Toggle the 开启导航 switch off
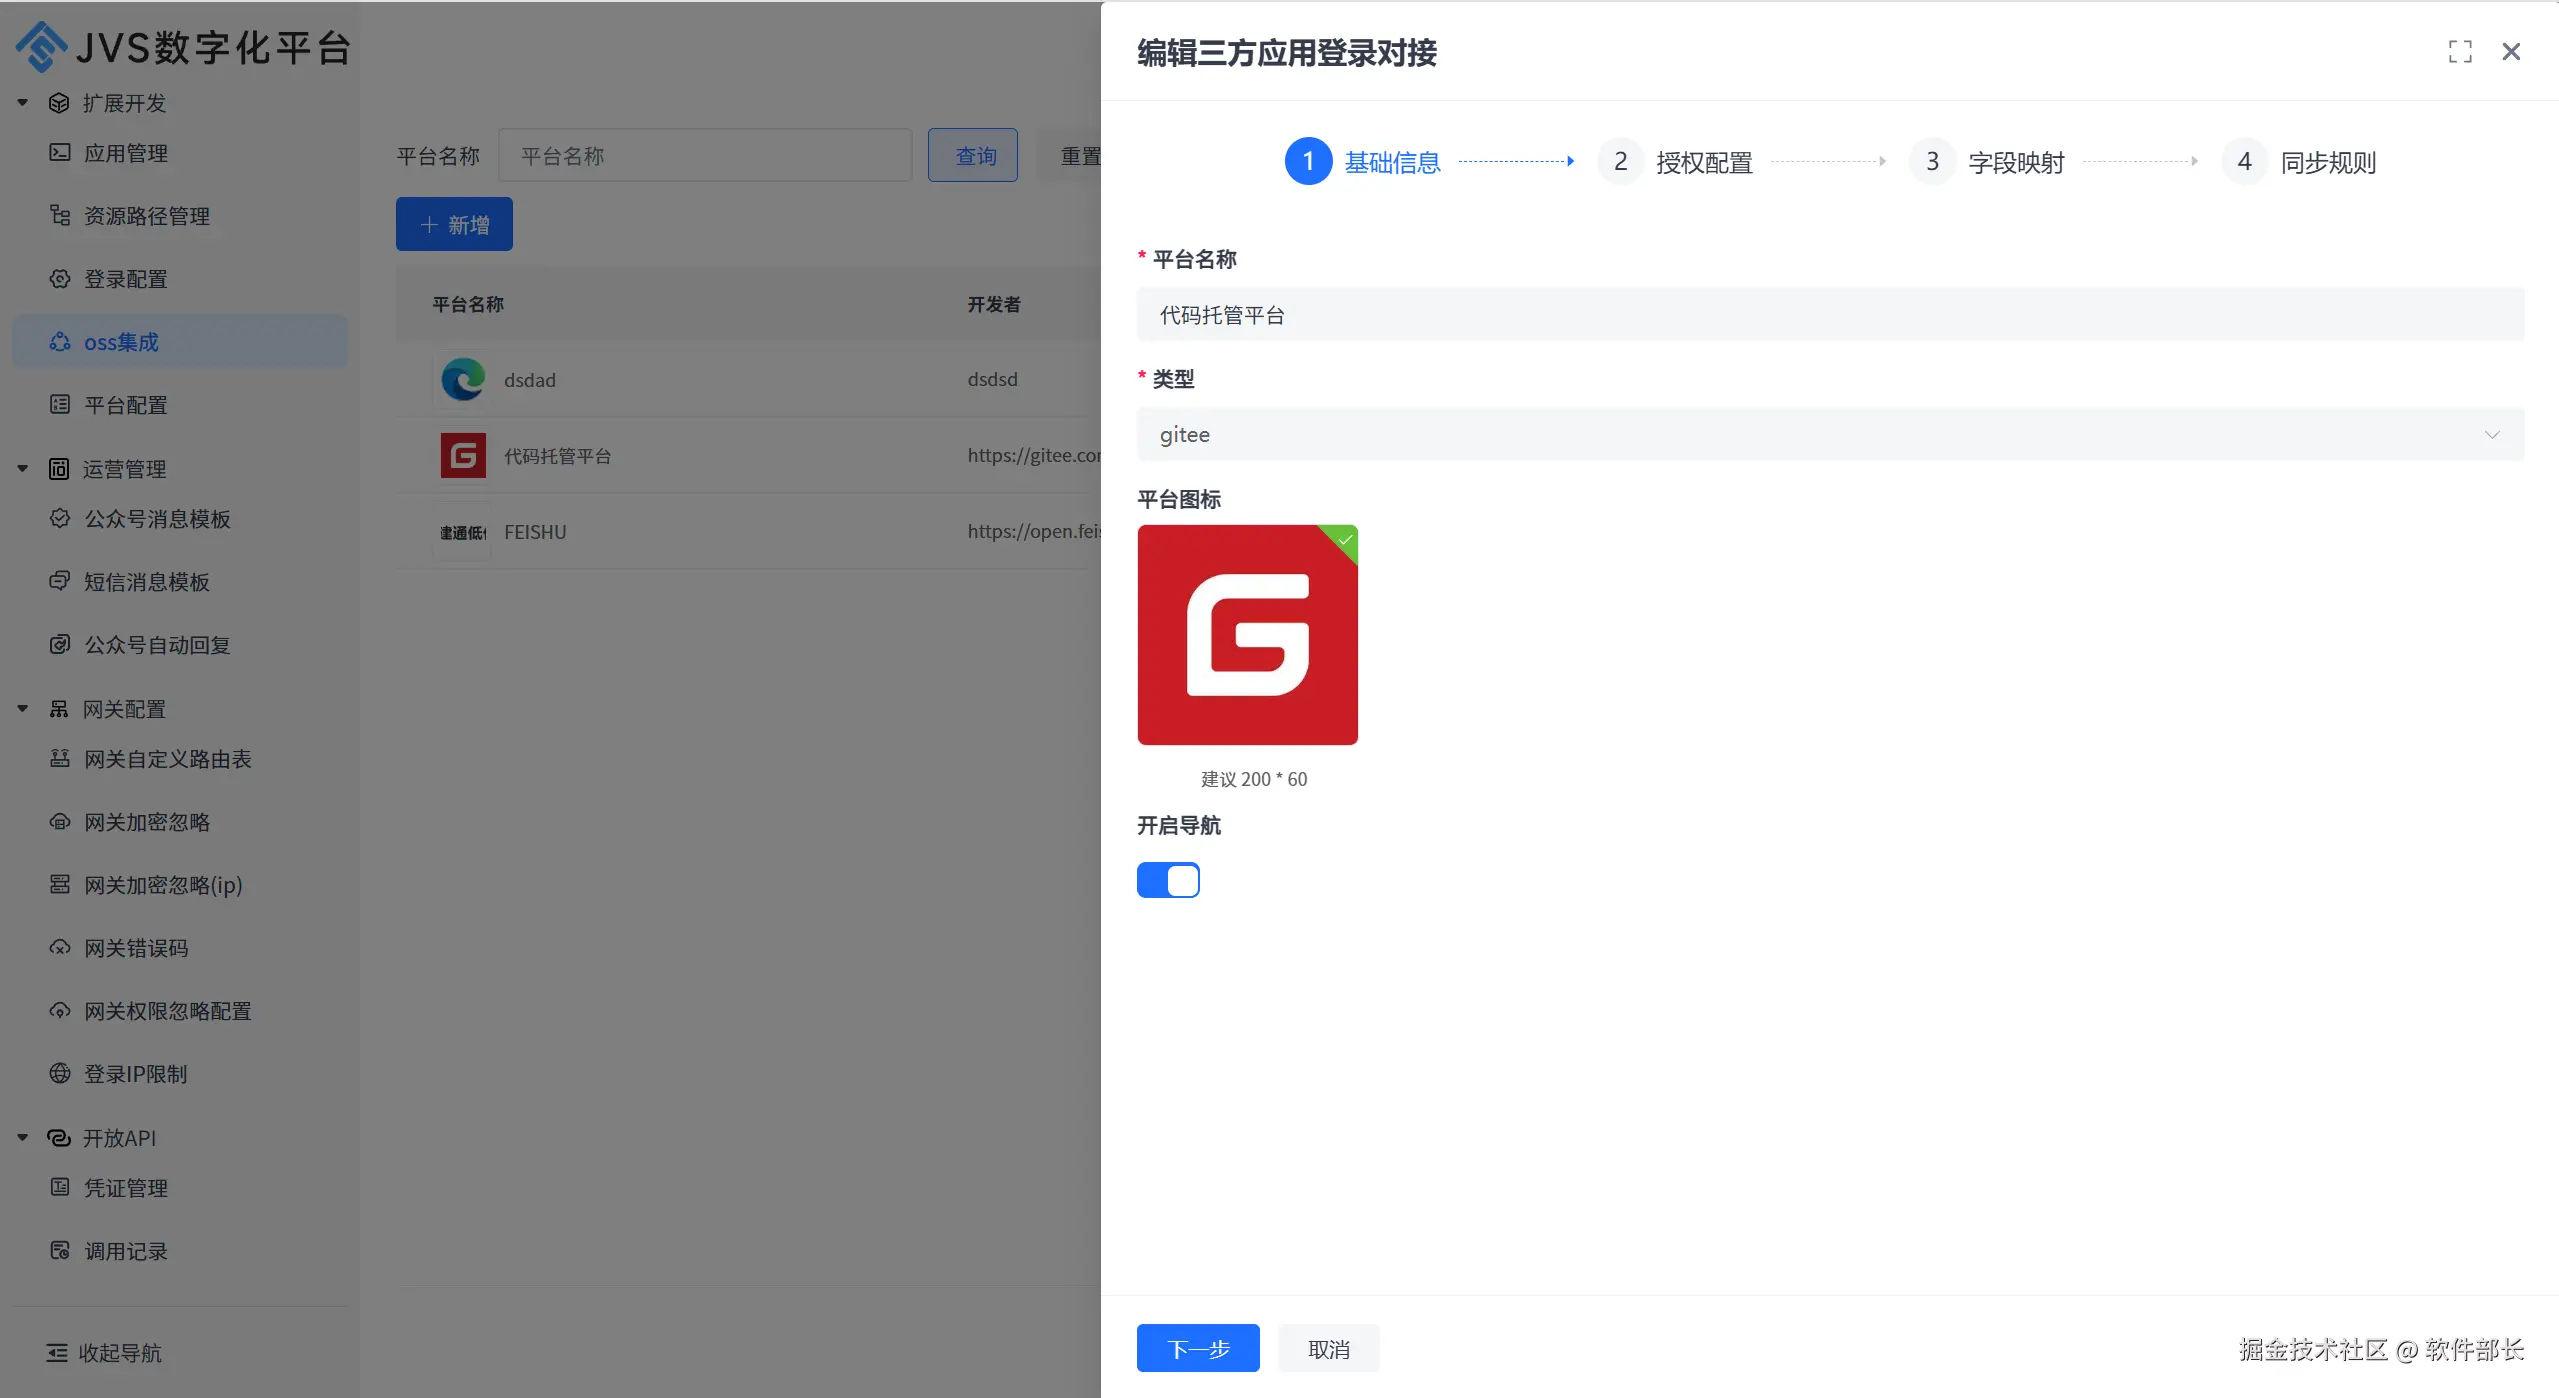 [1168, 881]
